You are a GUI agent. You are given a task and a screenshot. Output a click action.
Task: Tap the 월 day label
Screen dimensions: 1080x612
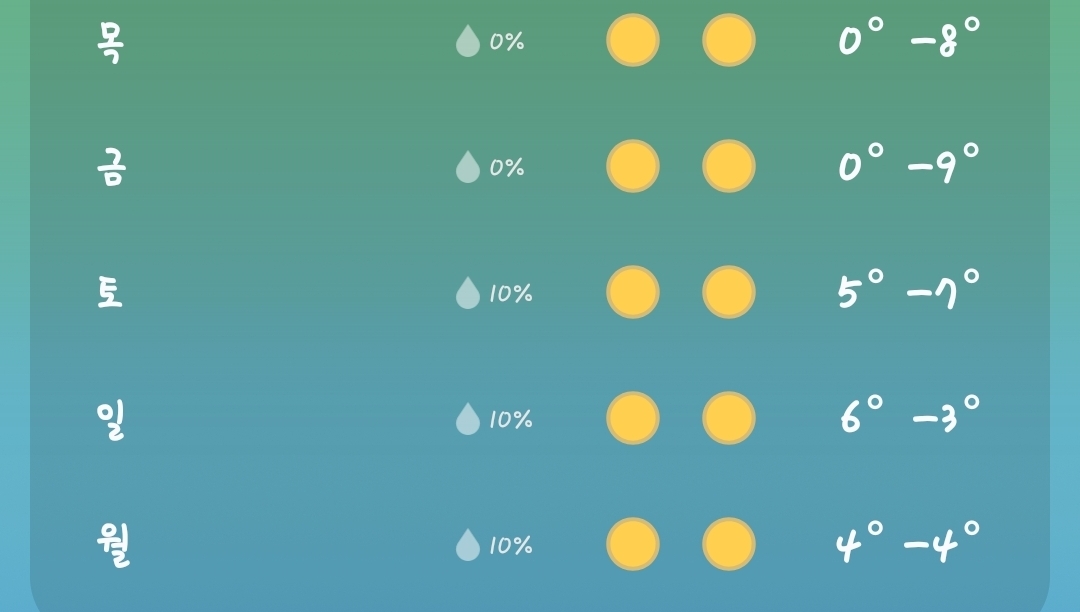(x=113, y=545)
